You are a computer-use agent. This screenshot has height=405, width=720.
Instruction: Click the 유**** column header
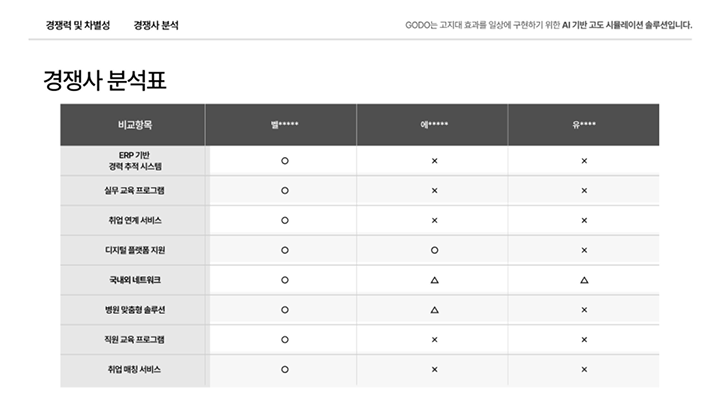(584, 125)
